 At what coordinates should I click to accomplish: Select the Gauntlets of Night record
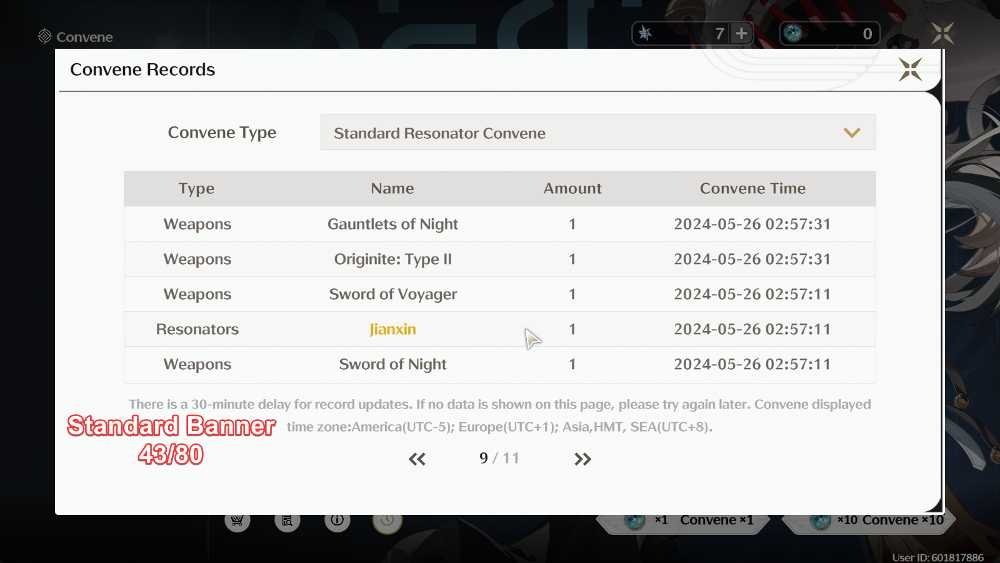tap(499, 224)
